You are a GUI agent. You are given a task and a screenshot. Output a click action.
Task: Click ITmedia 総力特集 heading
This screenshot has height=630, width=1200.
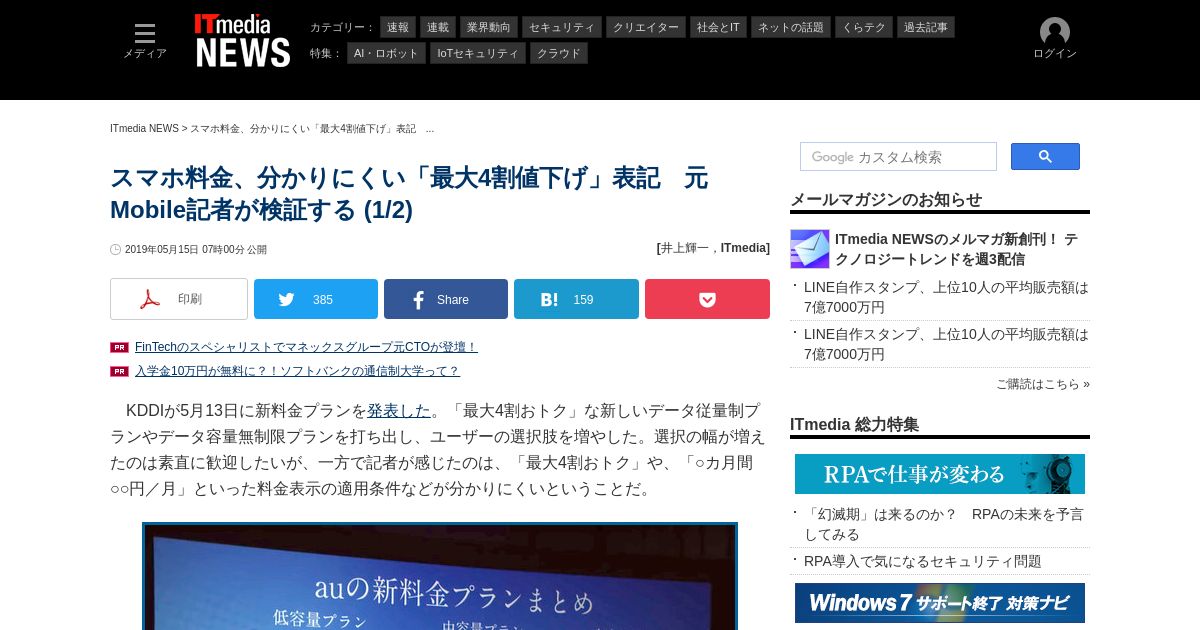(x=854, y=424)
